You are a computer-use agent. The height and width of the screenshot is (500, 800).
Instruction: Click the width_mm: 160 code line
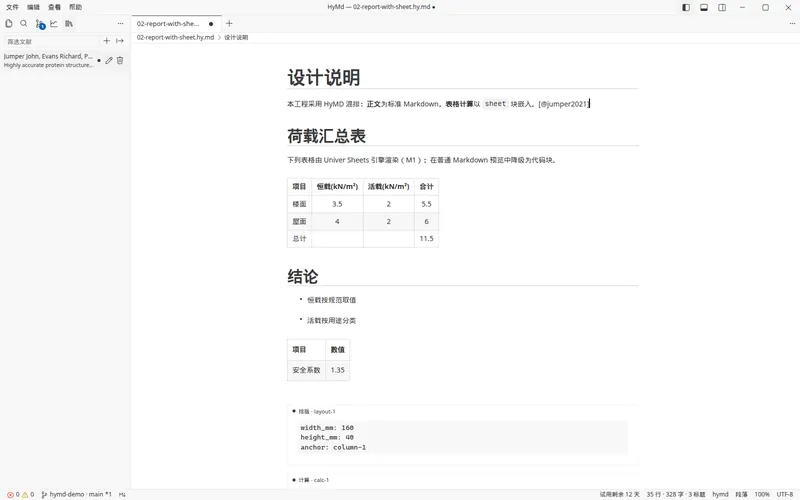click(327, 428)
